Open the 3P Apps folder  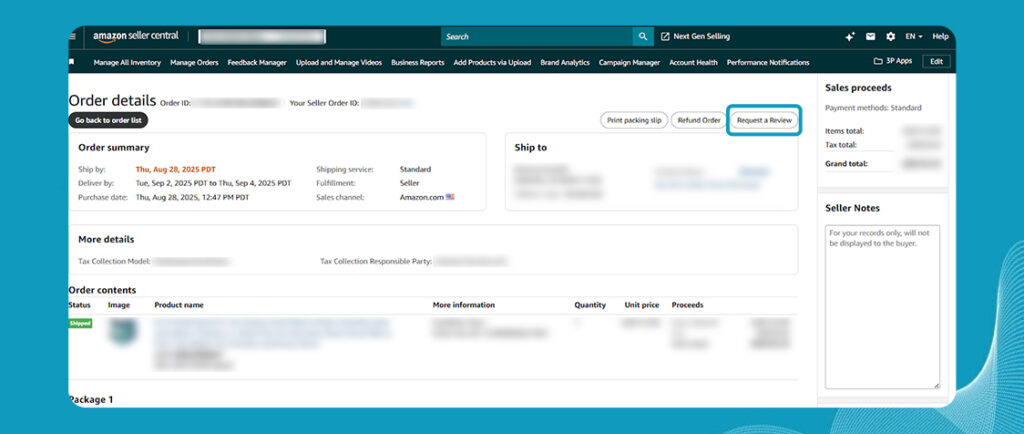[x=893, y=61]
